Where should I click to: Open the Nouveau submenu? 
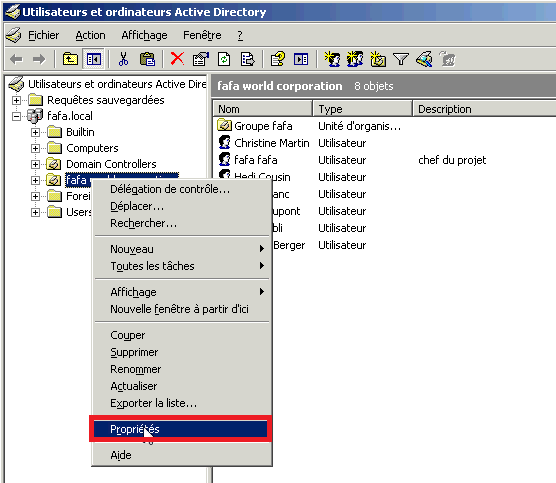click(182, 249)
